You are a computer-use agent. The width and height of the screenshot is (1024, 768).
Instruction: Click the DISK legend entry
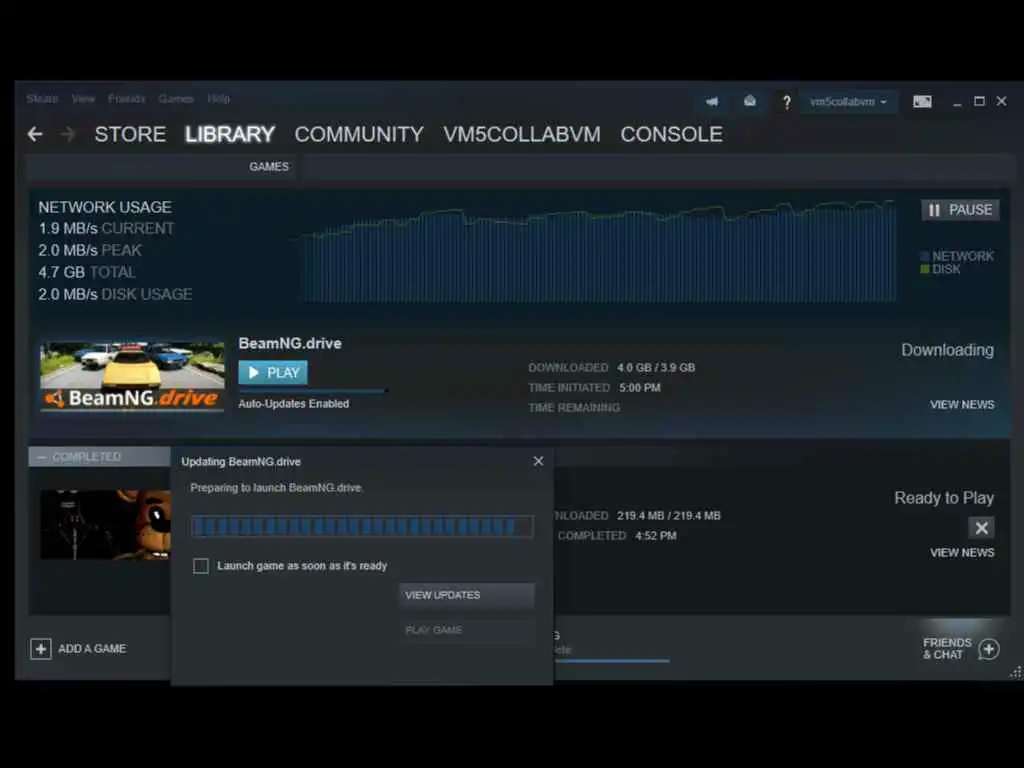pos(940,269)
